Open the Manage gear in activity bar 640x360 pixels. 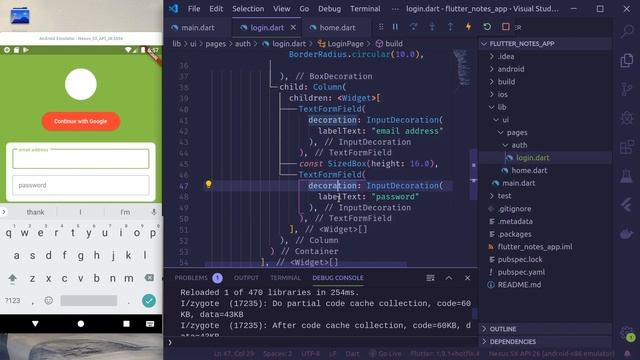click(x=627, y=333)
